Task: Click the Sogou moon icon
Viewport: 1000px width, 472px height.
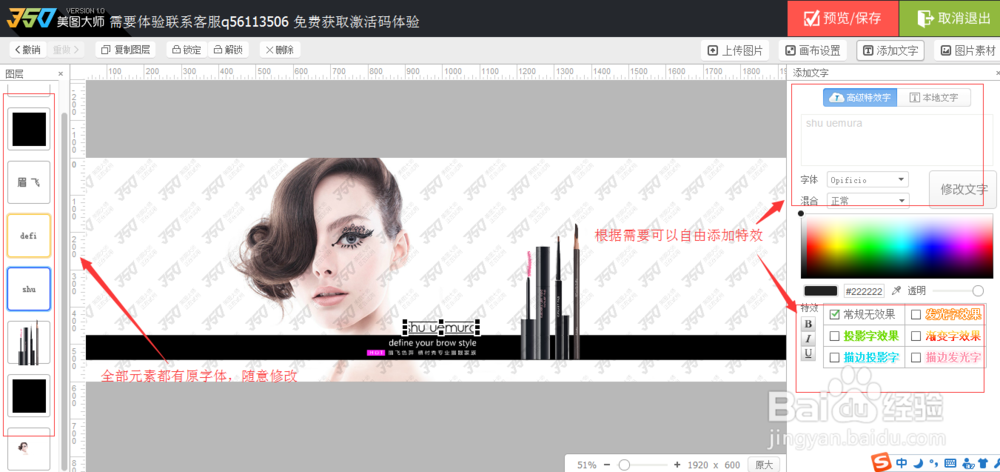Action: click(919, 462)
